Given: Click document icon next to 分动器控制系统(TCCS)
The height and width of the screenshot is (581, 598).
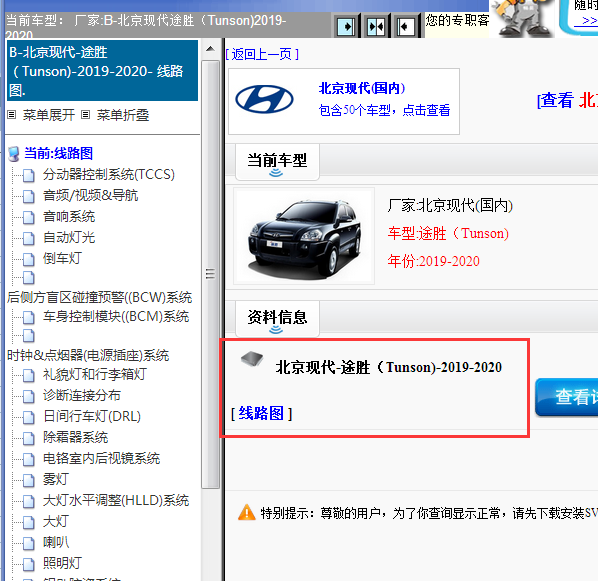Looking at the screenshot, I should 29,175.
